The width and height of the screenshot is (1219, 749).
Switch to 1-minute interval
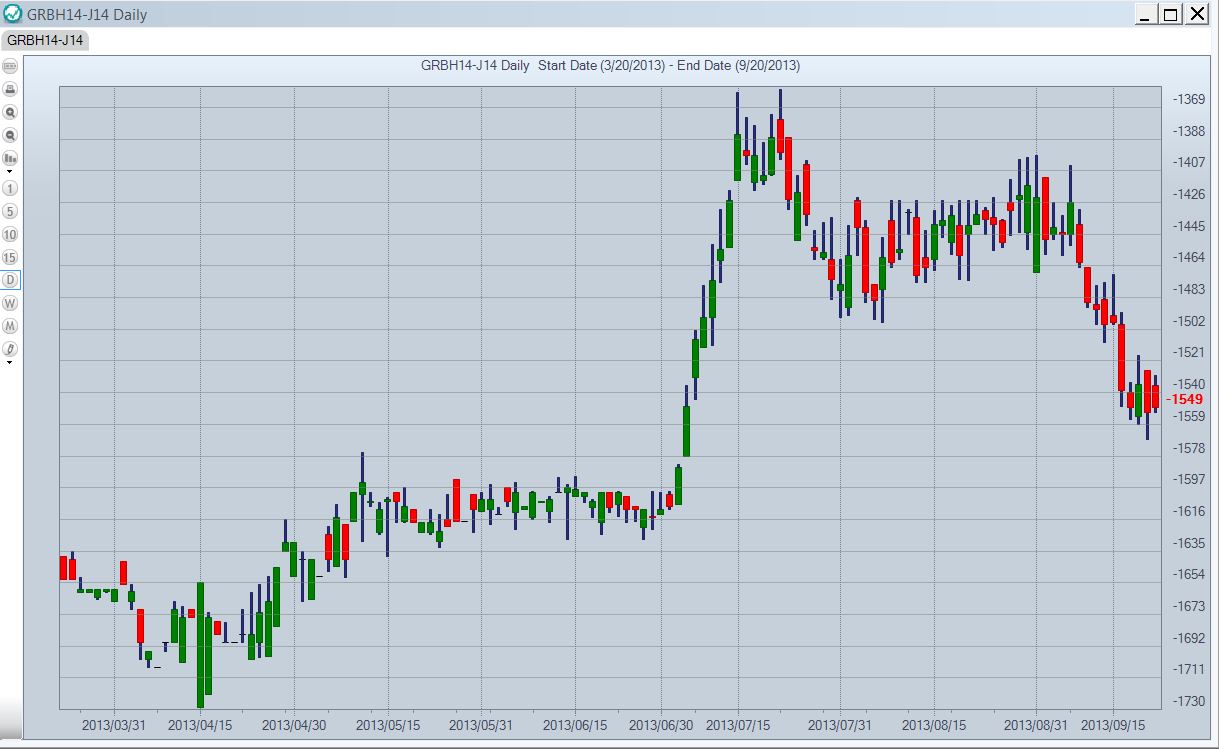click(11, 188)
